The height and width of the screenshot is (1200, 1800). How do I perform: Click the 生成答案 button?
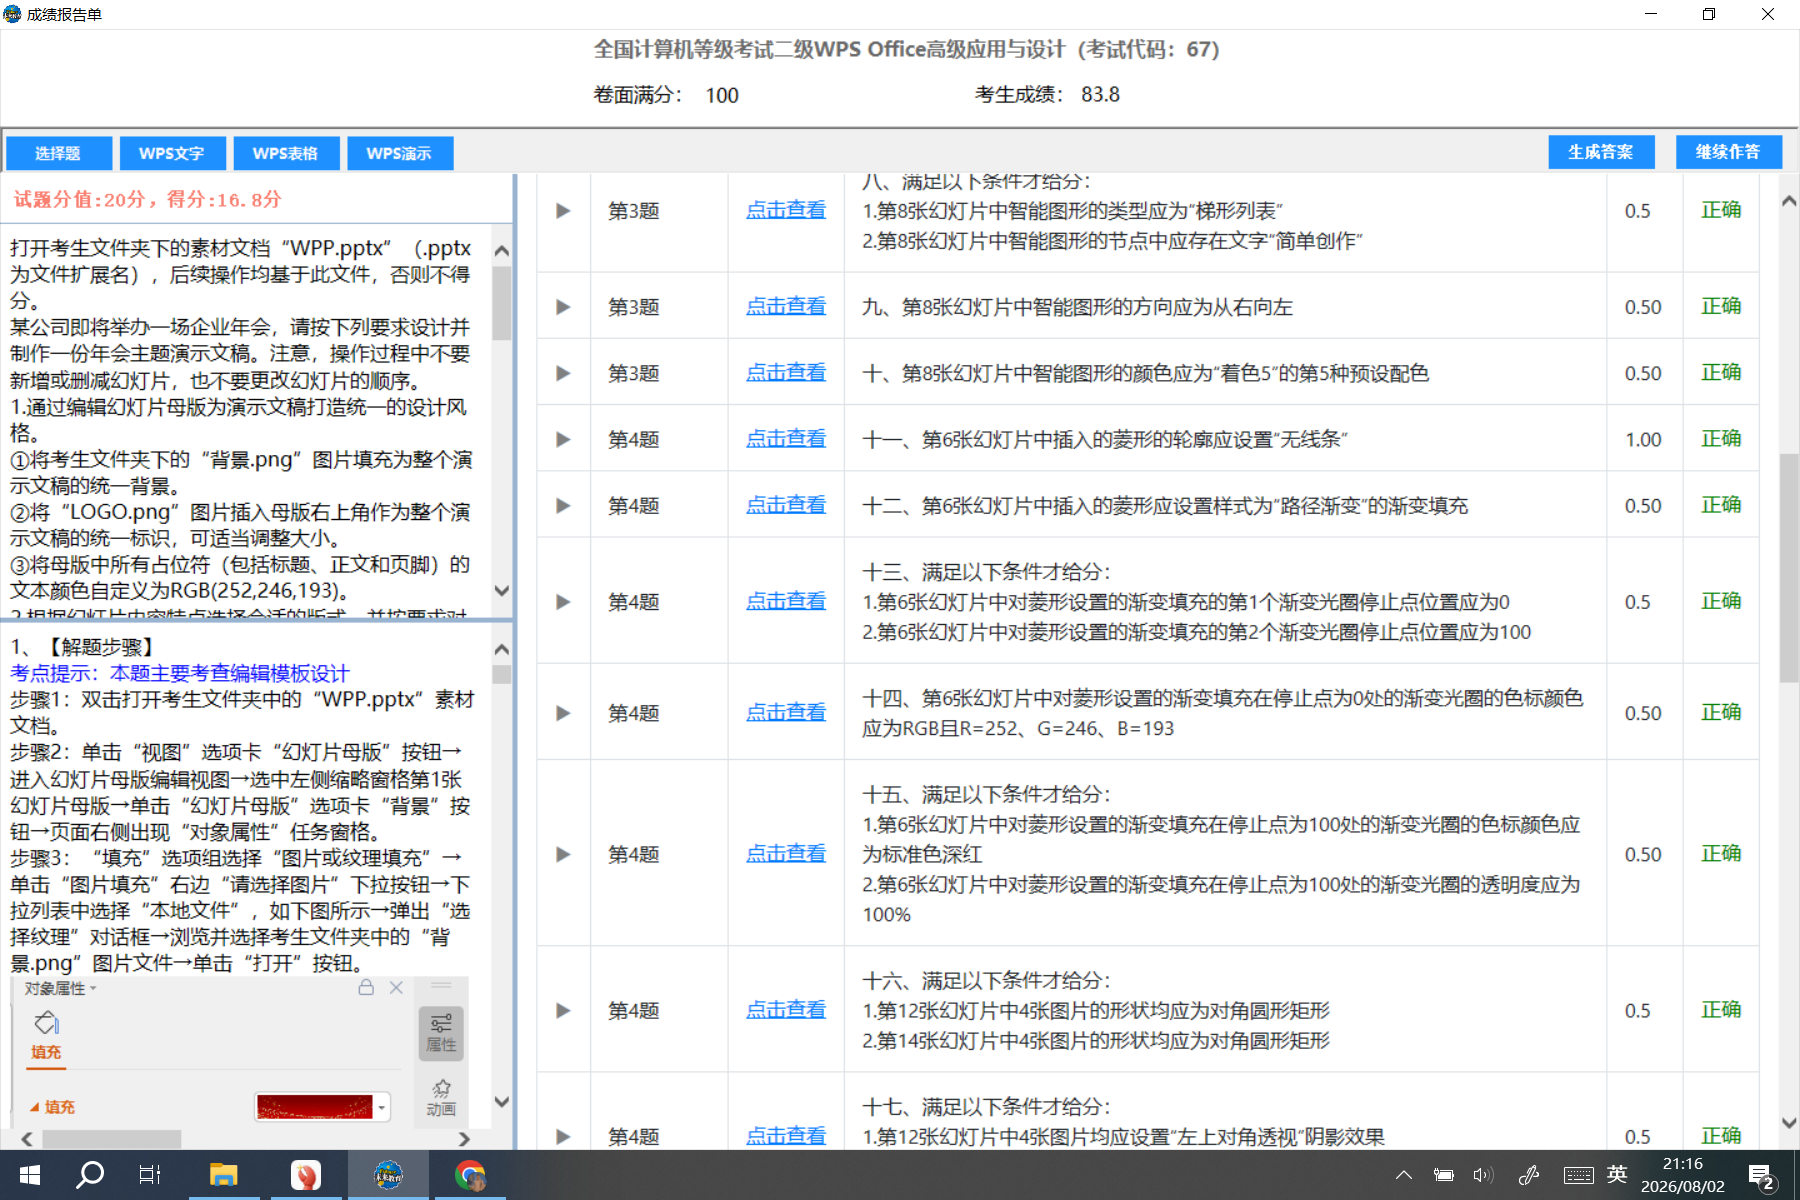[1601, 152]
